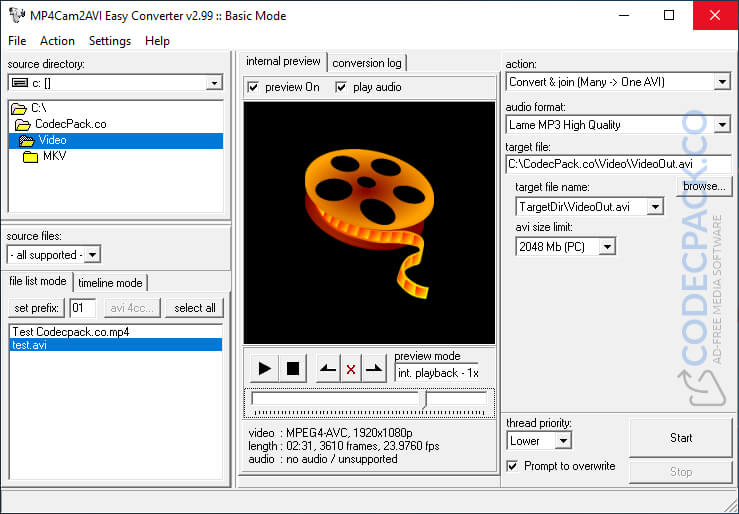Toggle the preview On checkbox
This screenshot has width=739, height=514.
click(253, 87)
